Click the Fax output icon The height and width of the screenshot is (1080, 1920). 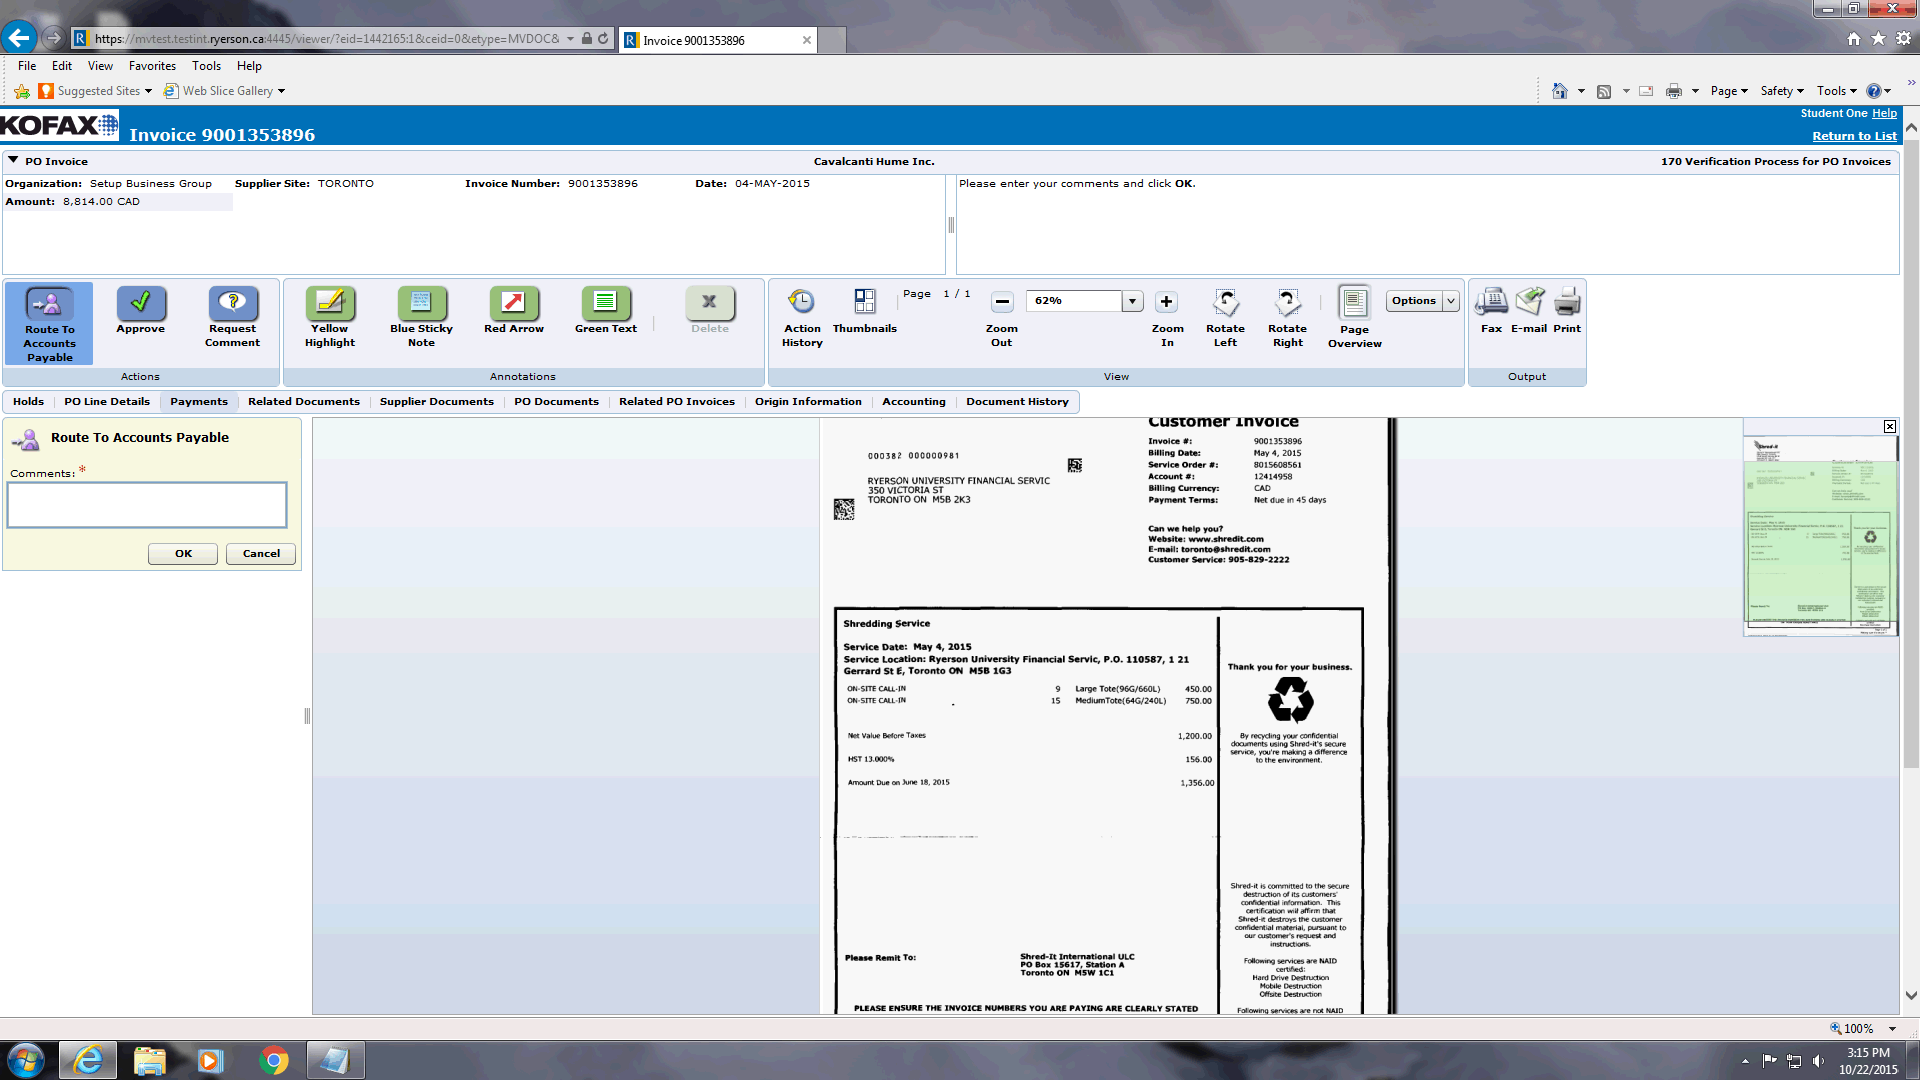[1491, 302]
